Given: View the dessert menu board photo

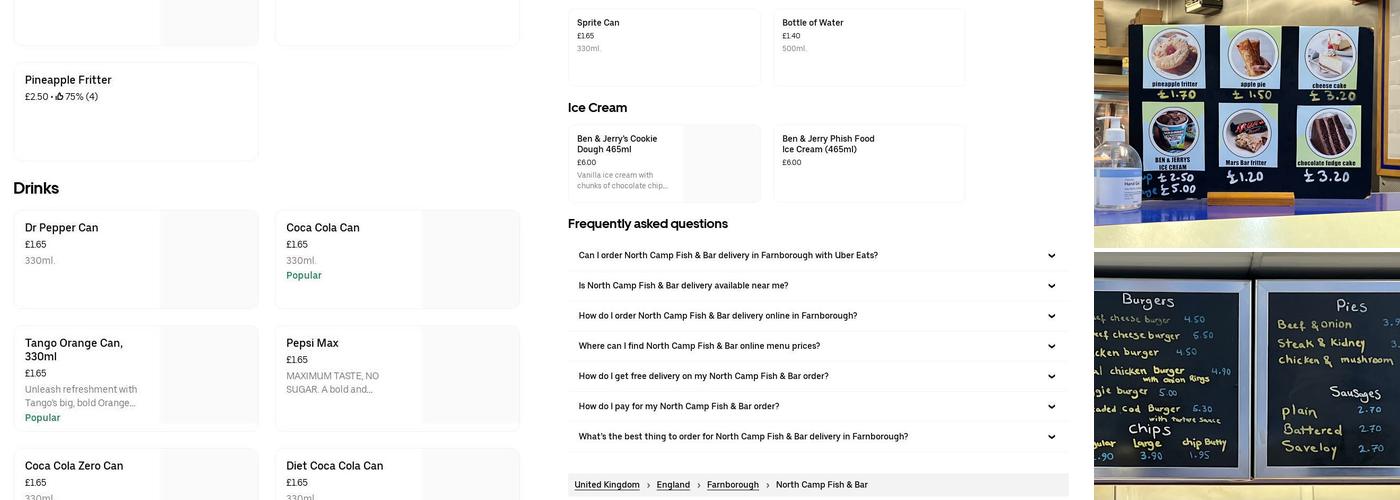Looking at the screenshot, I should [1247, 123].
